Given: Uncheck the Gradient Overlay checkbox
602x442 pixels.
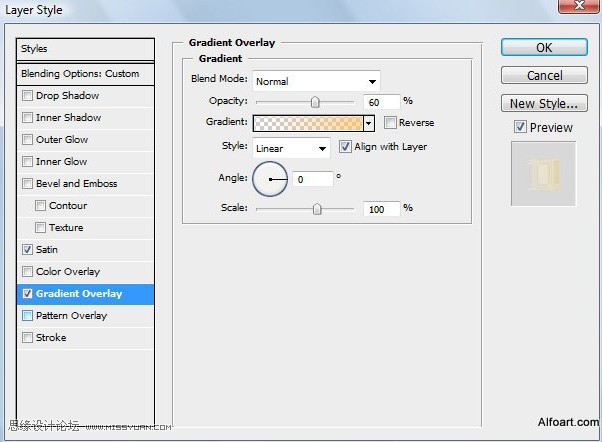Looking at the screenshot, I should coord(27,293).
